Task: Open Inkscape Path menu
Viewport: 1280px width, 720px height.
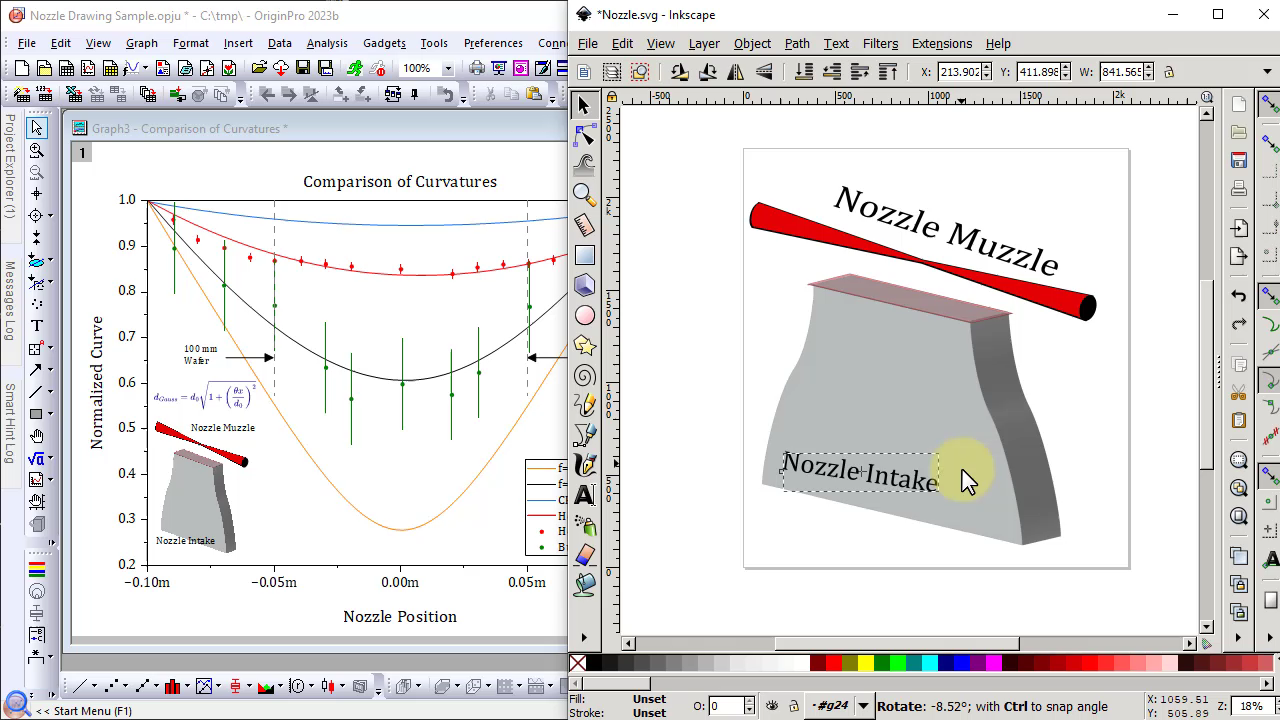Action: click(x=797, y=43)
